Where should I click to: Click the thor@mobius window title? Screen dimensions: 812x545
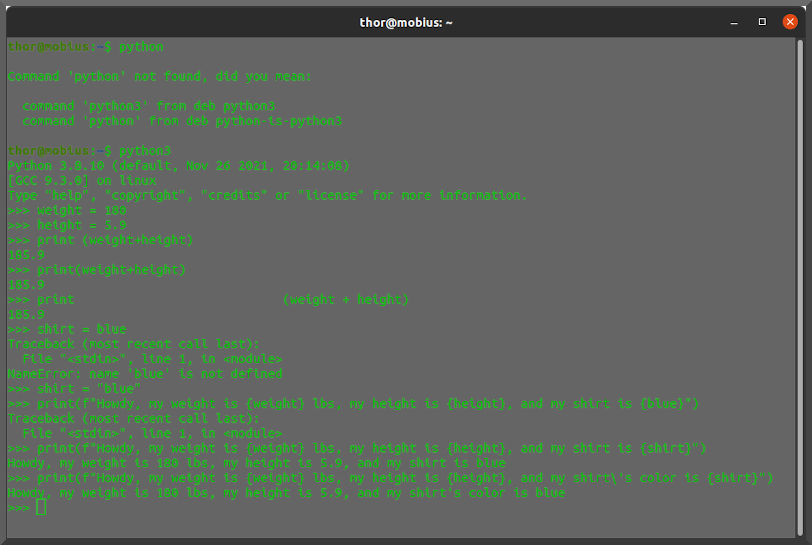[406, 21]
